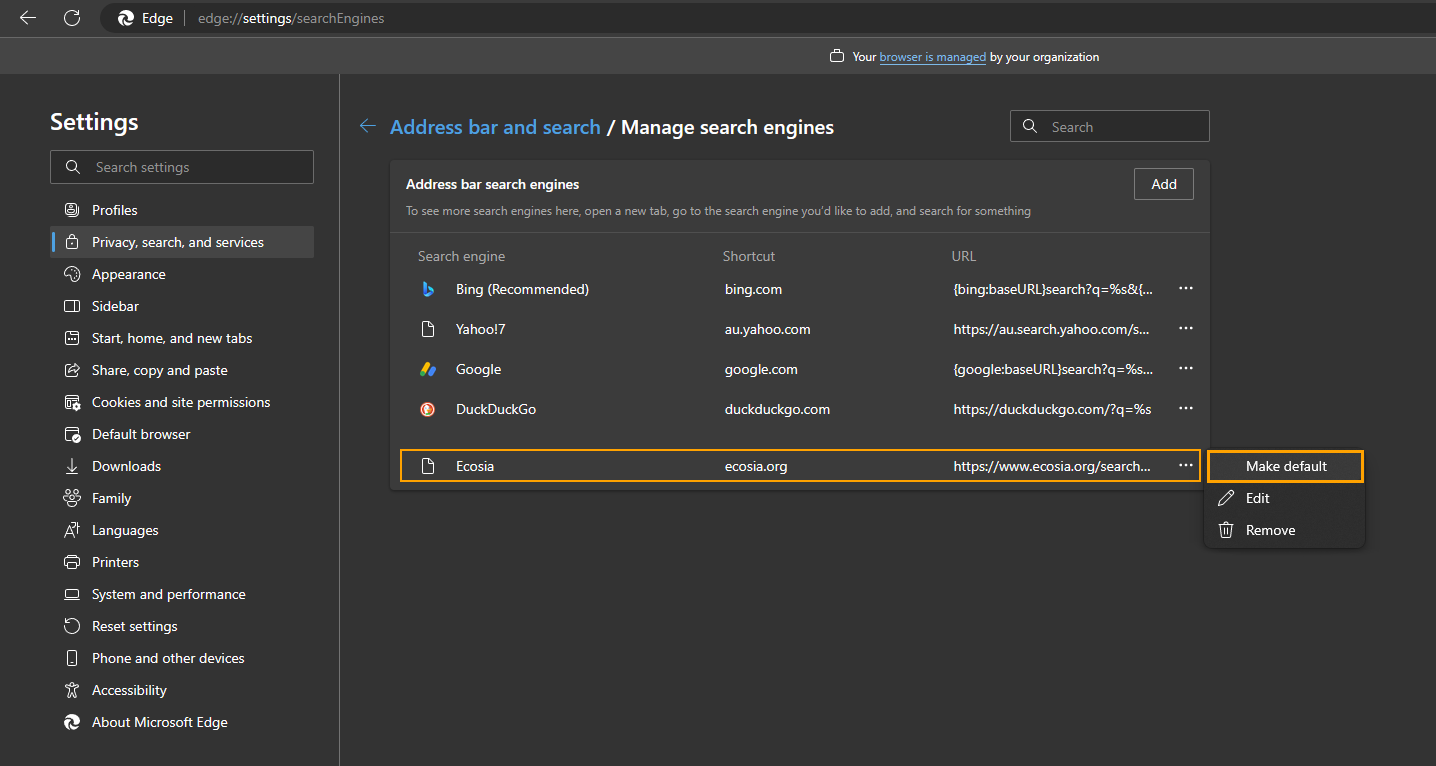Open System and performance settings

coord(182,594)
